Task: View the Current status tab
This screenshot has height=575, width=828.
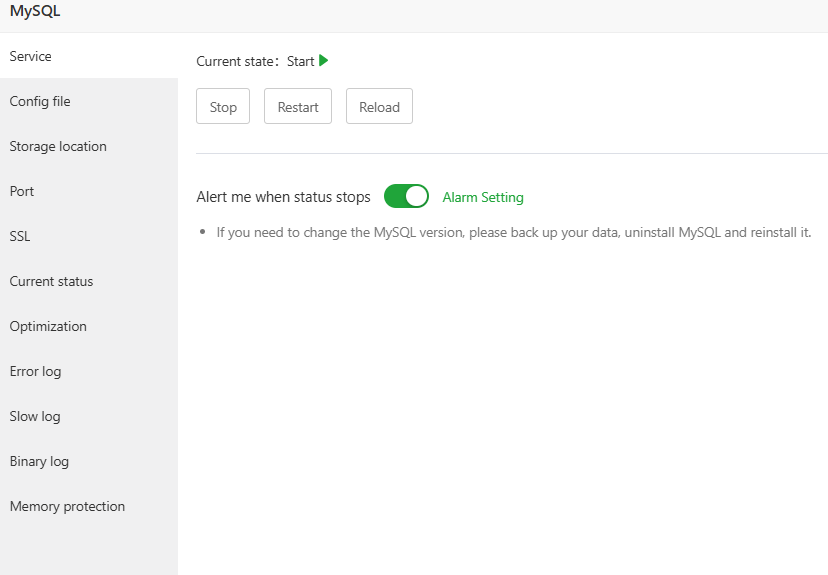Action: (51, 282)
